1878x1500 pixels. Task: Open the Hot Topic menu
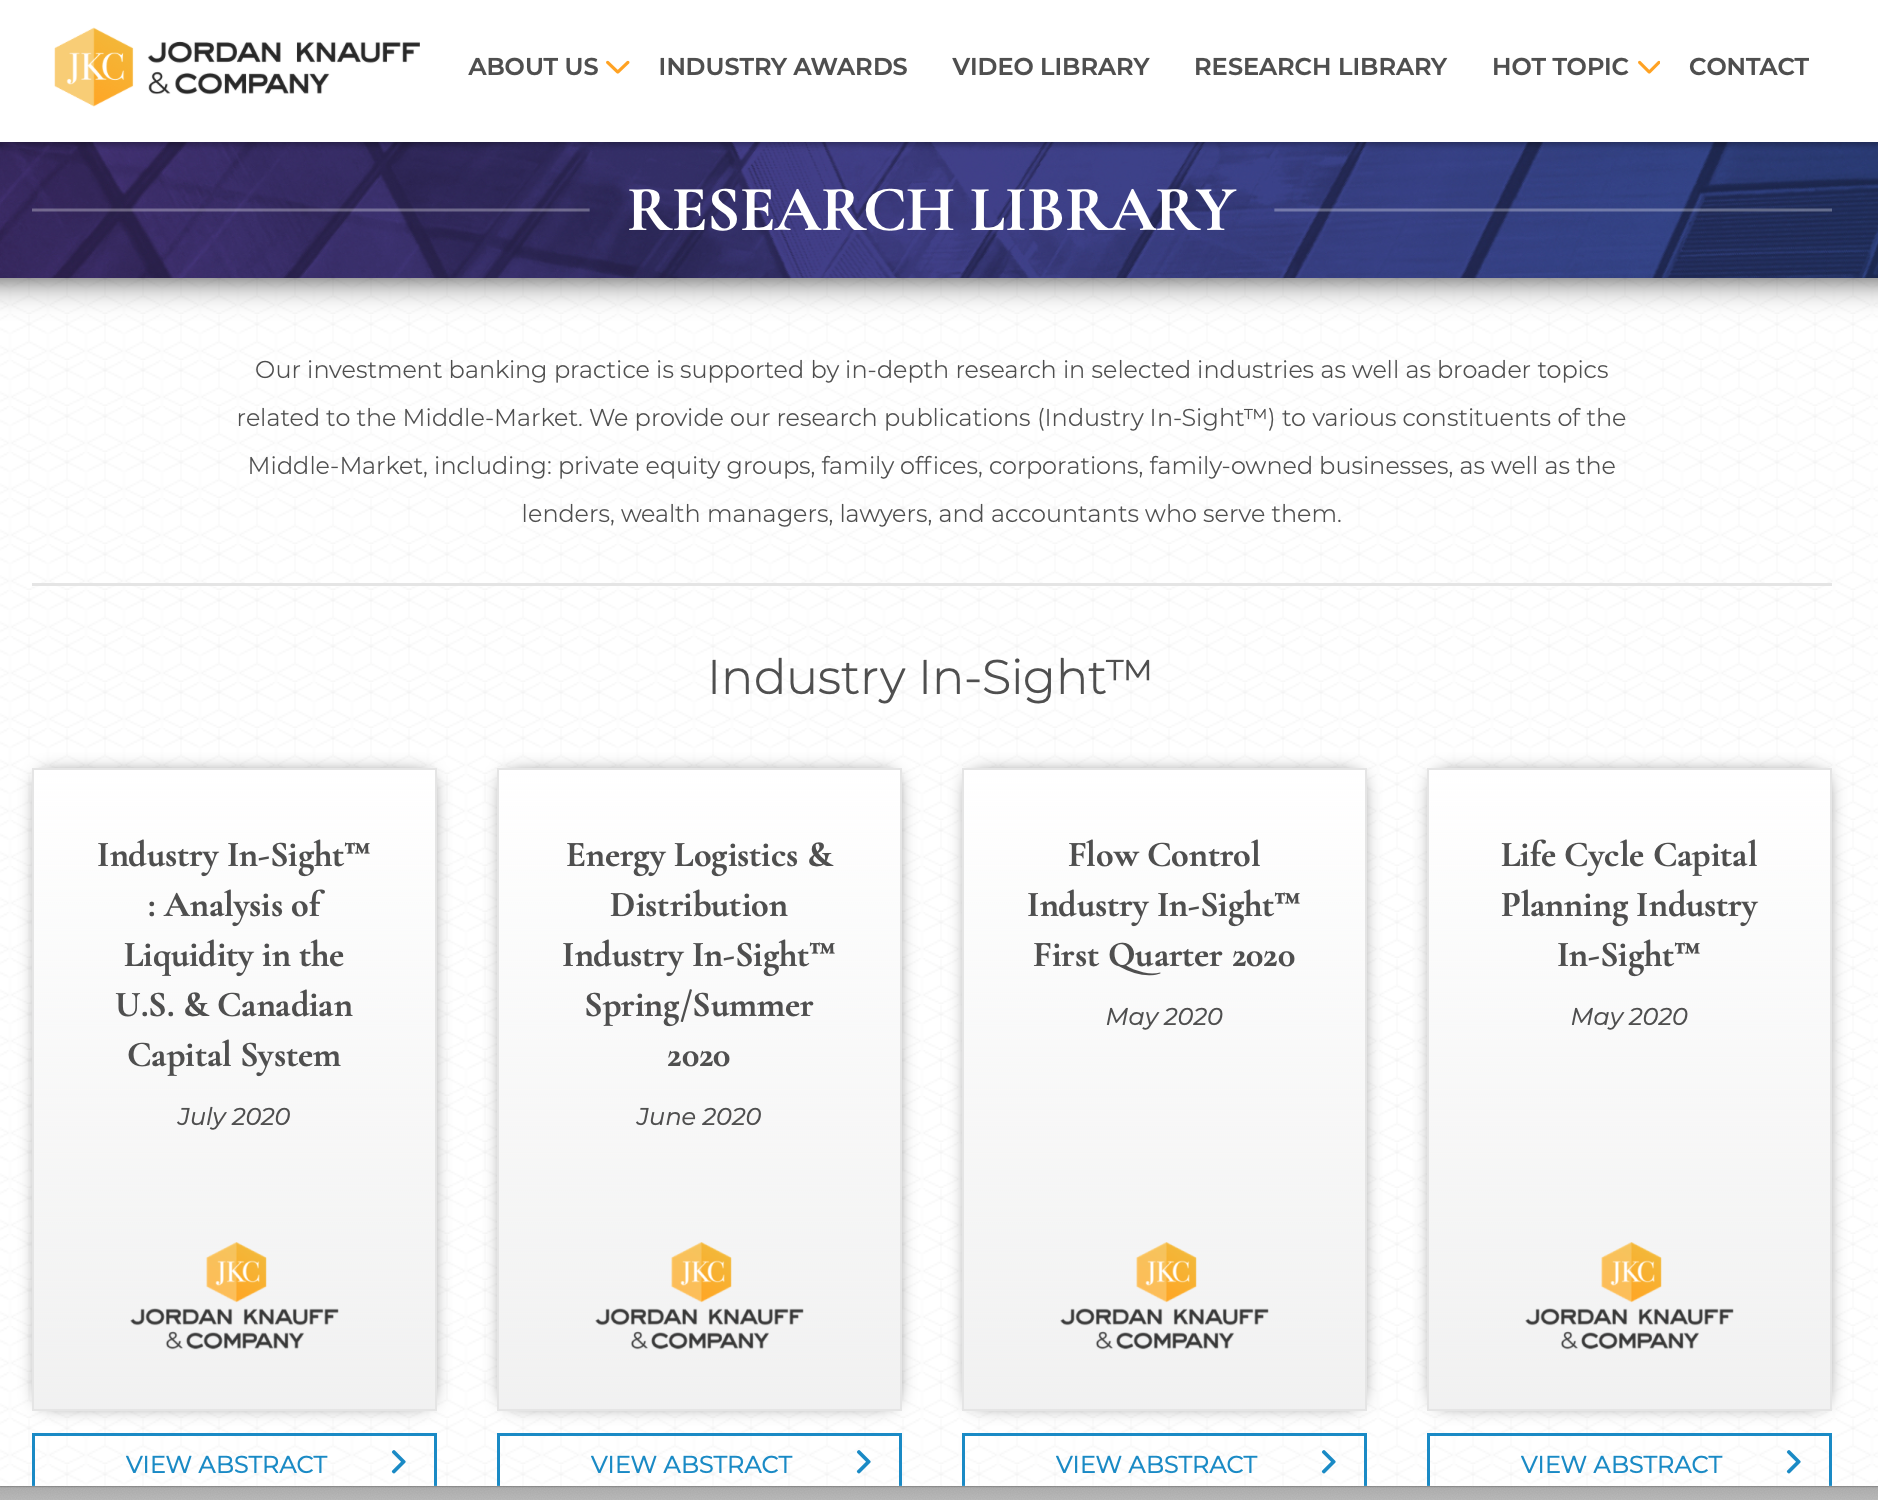coord(1560,67)
